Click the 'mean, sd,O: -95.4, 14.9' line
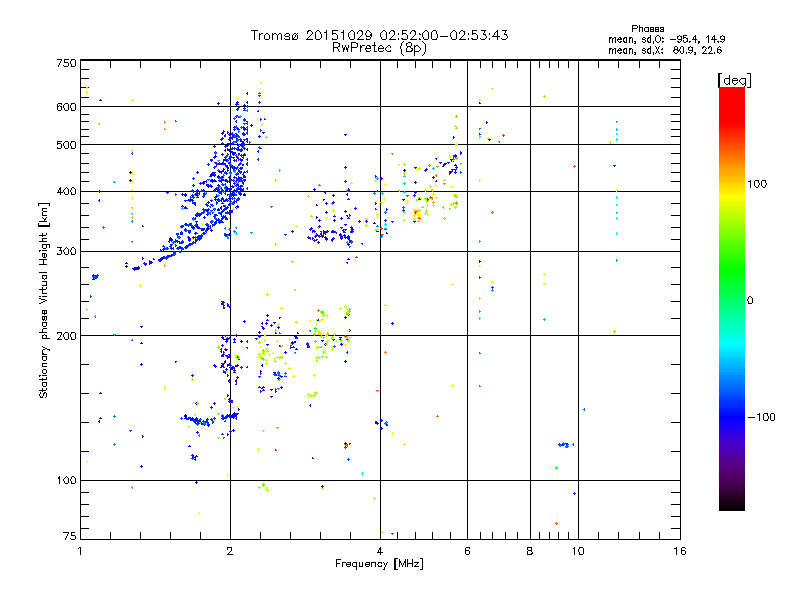This screenshot has height=600, width=800. (x=666, y=39)
